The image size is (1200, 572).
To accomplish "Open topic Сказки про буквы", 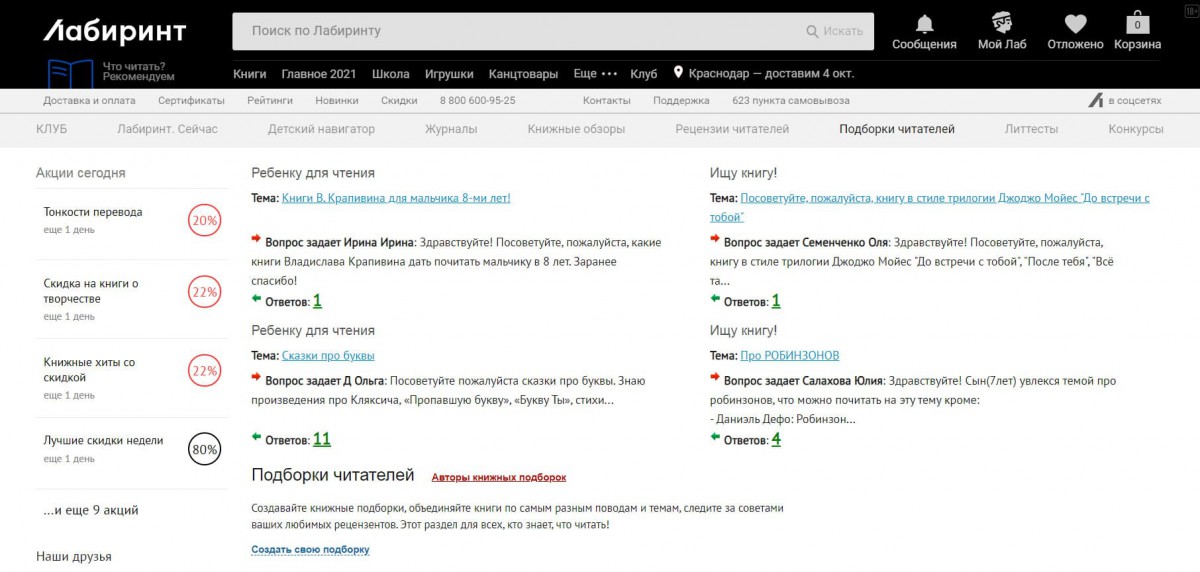I will pyautogui.click(x=328, y=355).
